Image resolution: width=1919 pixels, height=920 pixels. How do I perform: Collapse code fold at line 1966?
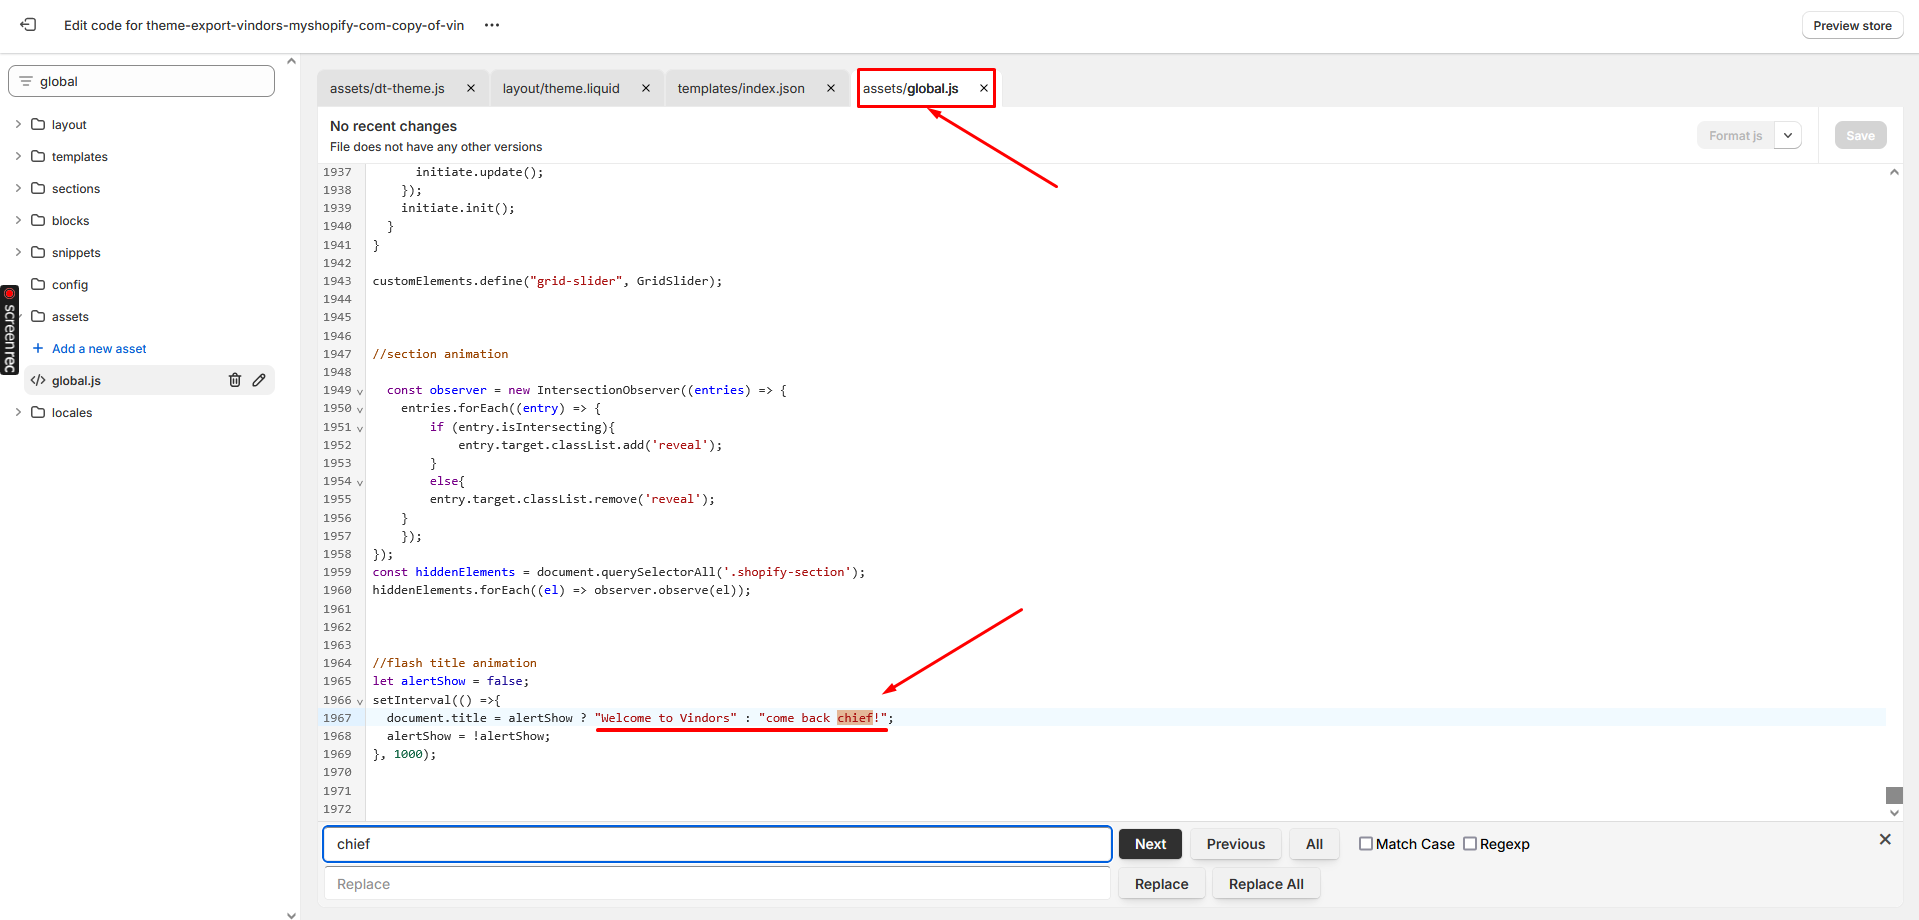coord(360,701)
